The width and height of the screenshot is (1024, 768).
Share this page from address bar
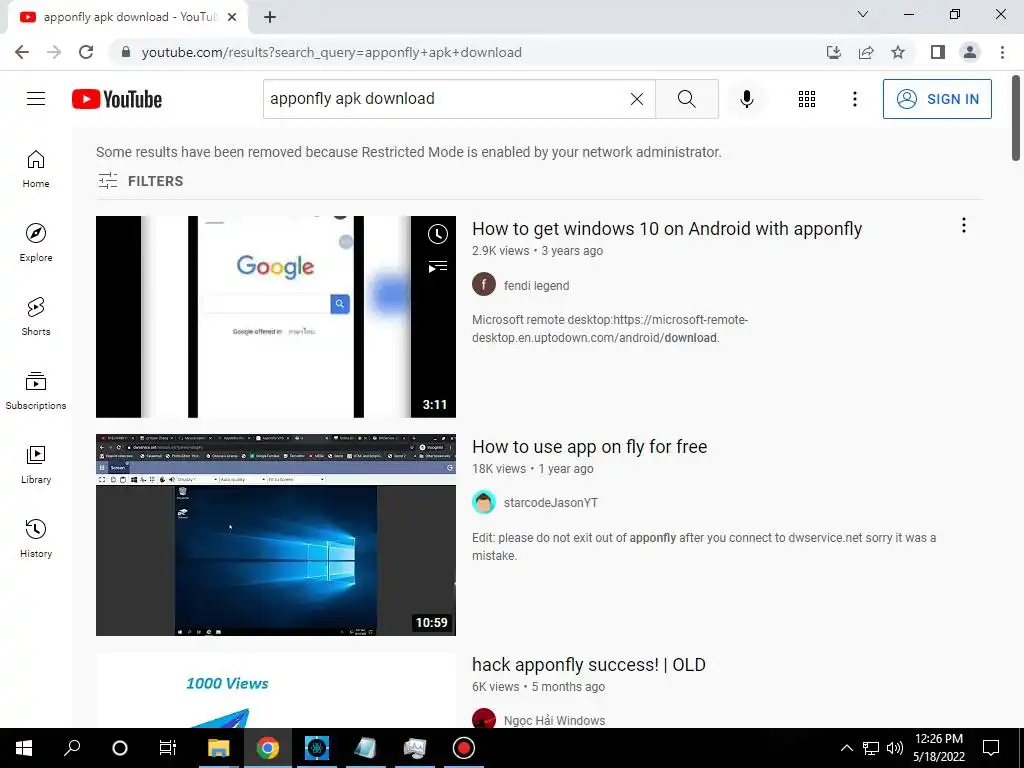coord(866,52)
